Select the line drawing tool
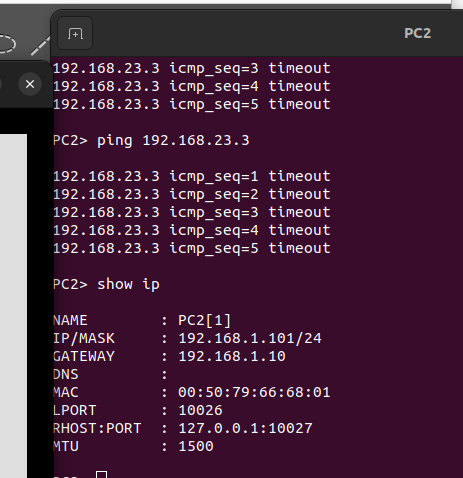Screen dimensions: 463x478 point(40,46)
